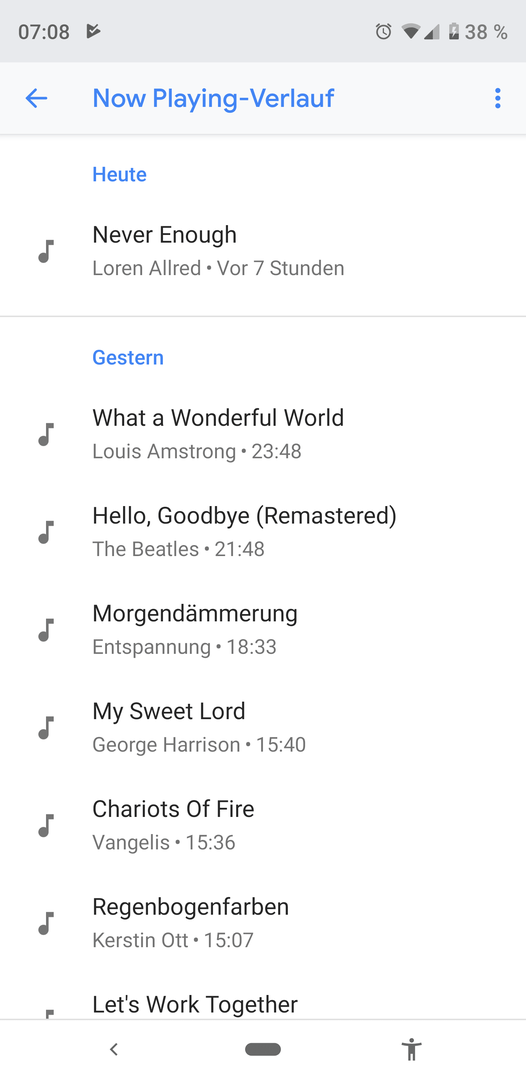The image size is (526, 1080).
Task: Open Hello, Goodbye (Remastered) entry
Action: [263, 532]
